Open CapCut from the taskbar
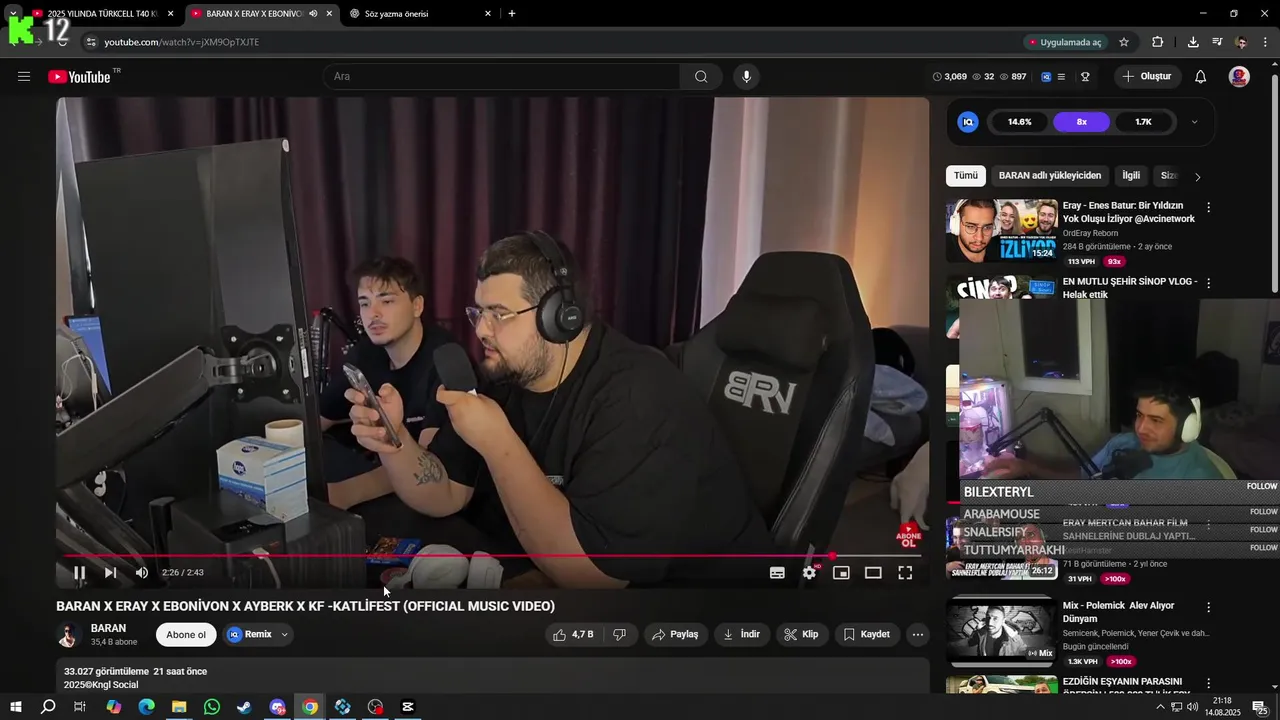The width and height of the screenshot is (1280, 720). click(408, 707)
